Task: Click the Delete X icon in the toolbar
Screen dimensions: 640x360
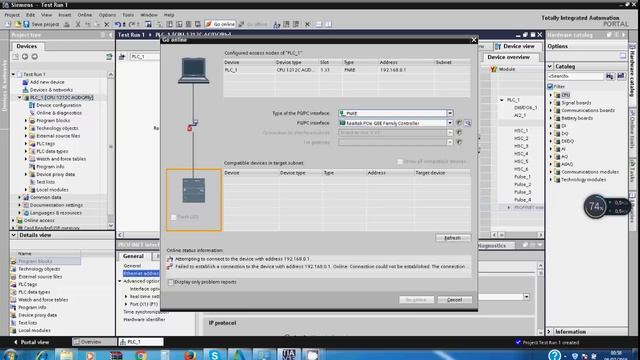Action: (107, 24)
